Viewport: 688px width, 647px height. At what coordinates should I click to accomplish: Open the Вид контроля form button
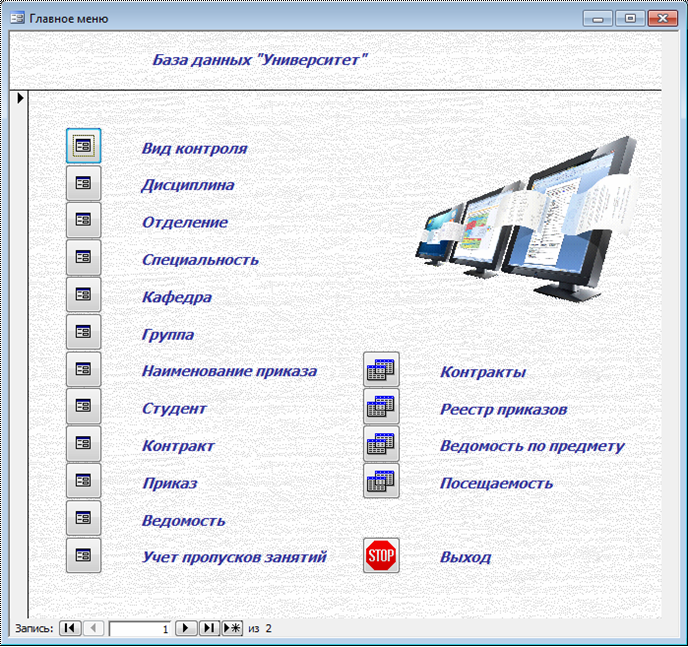coord(83,146)
